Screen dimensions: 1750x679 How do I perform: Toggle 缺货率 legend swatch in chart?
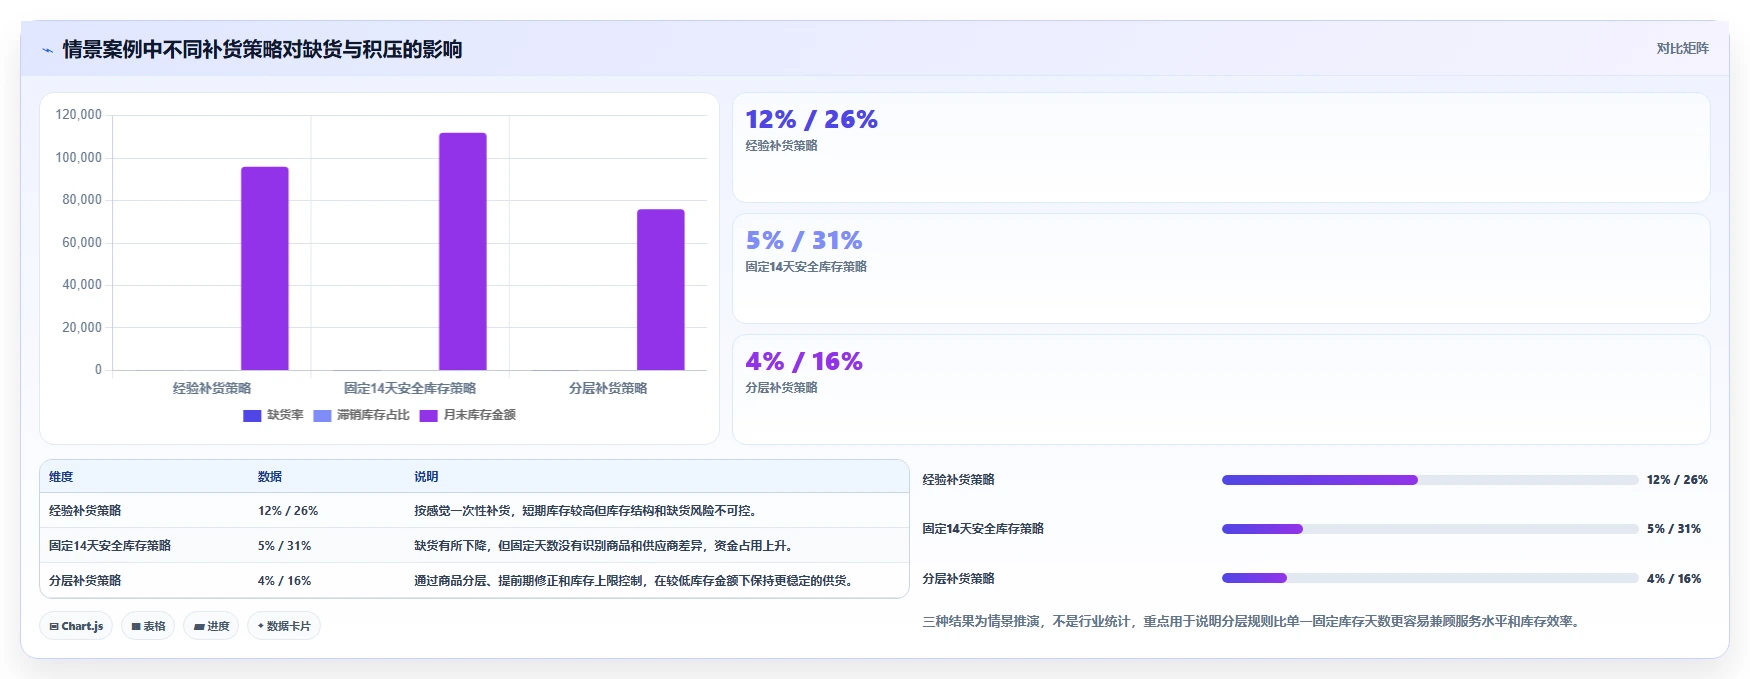(x=252, y=415)
